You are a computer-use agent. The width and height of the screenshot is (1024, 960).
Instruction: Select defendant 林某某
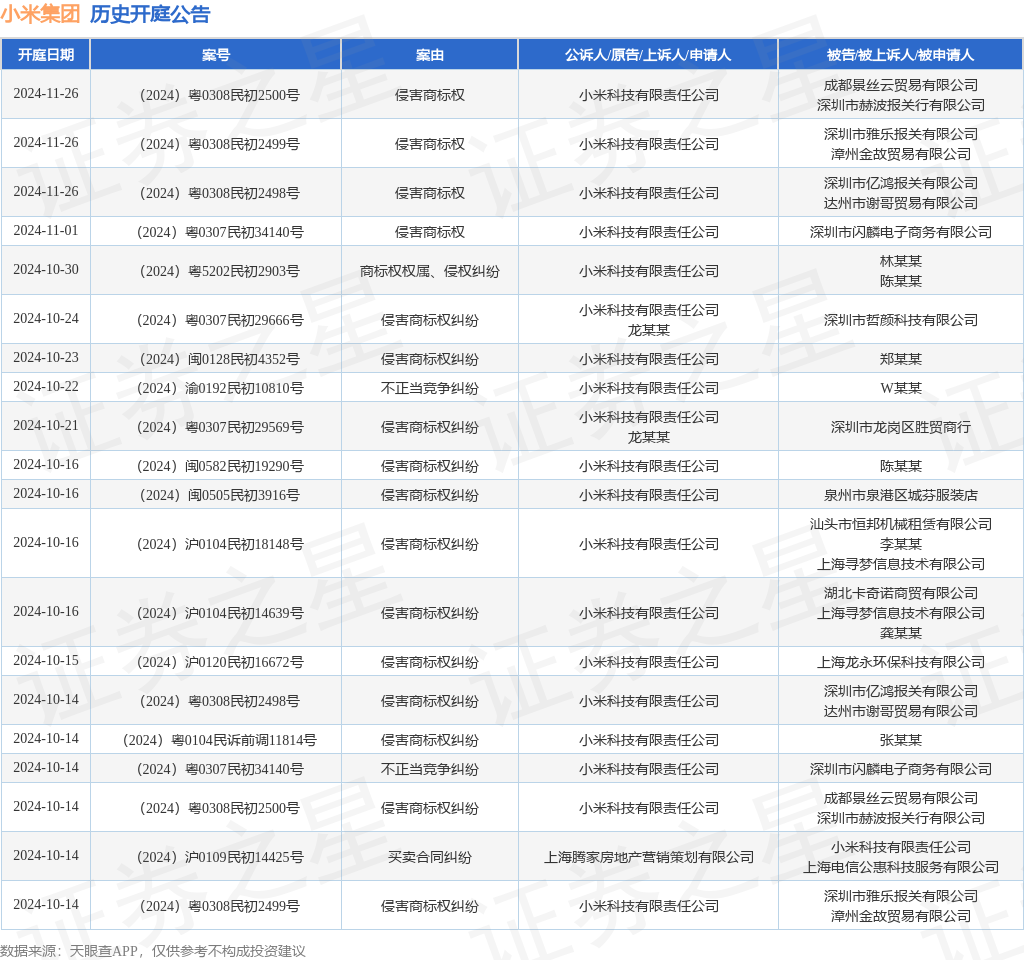[x=901, y=261]
